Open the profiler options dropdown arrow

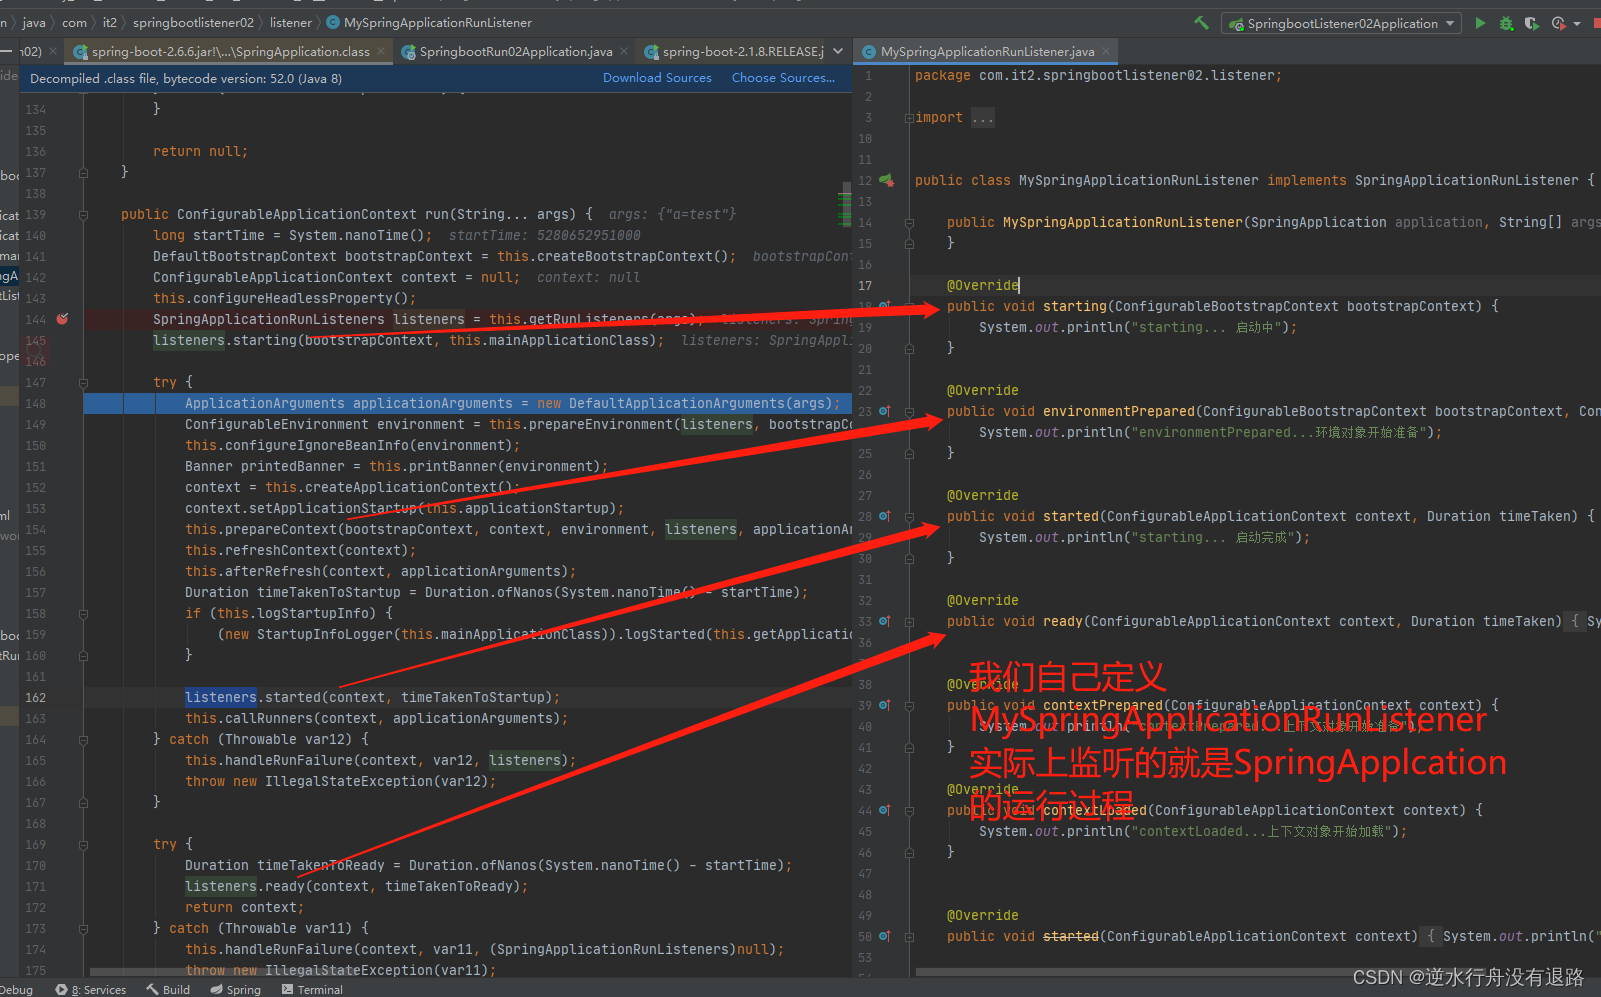(x=1577, y=24)
